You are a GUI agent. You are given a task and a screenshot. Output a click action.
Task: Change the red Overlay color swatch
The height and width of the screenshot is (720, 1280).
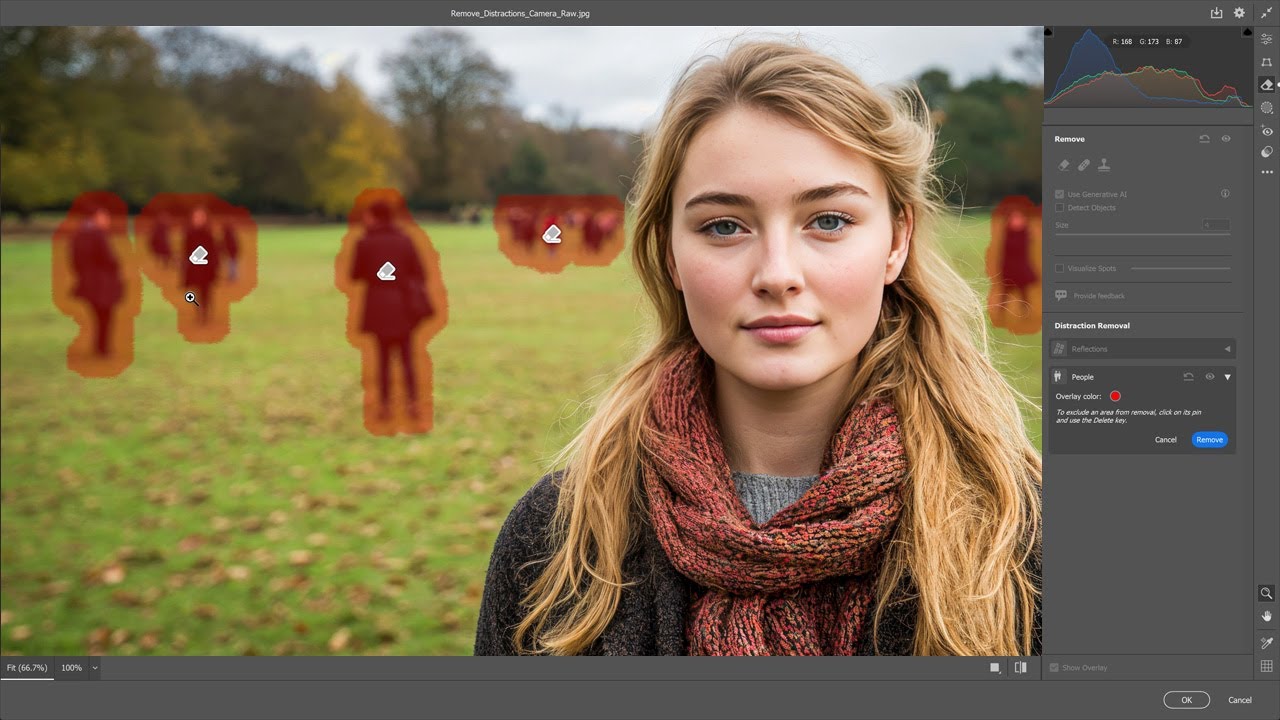pos(1115,396)
